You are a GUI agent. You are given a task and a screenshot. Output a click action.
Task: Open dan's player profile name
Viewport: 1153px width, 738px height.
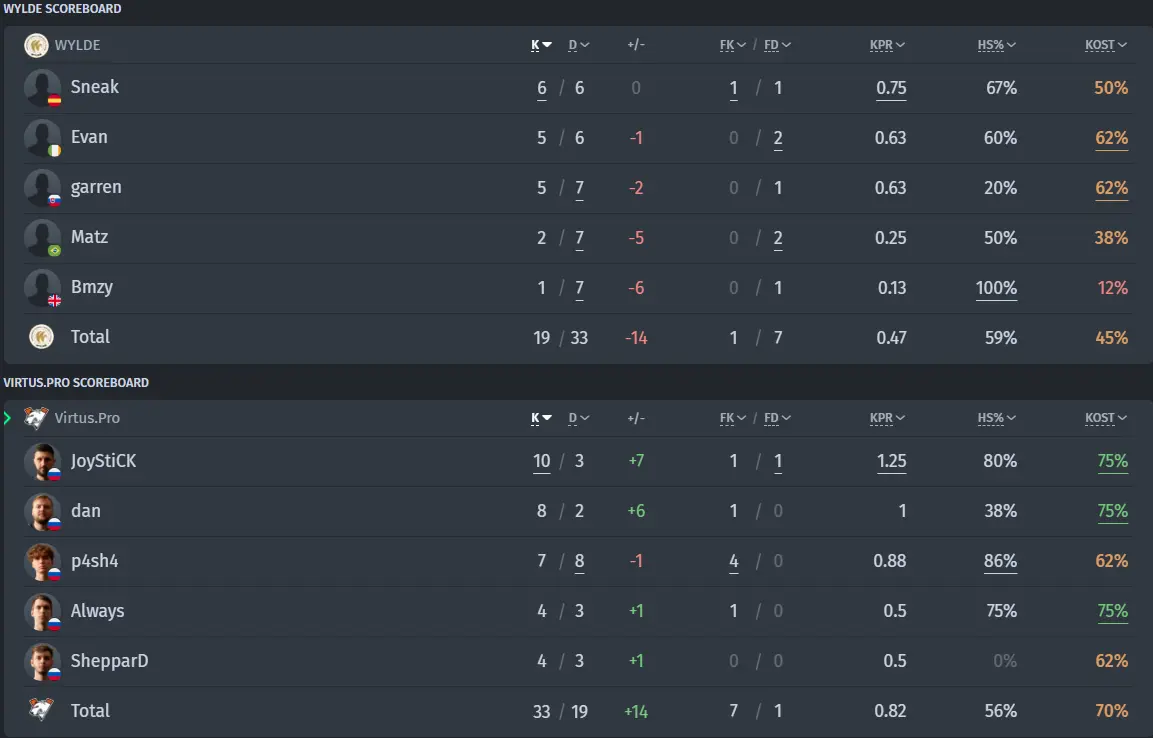click(85, 510)
